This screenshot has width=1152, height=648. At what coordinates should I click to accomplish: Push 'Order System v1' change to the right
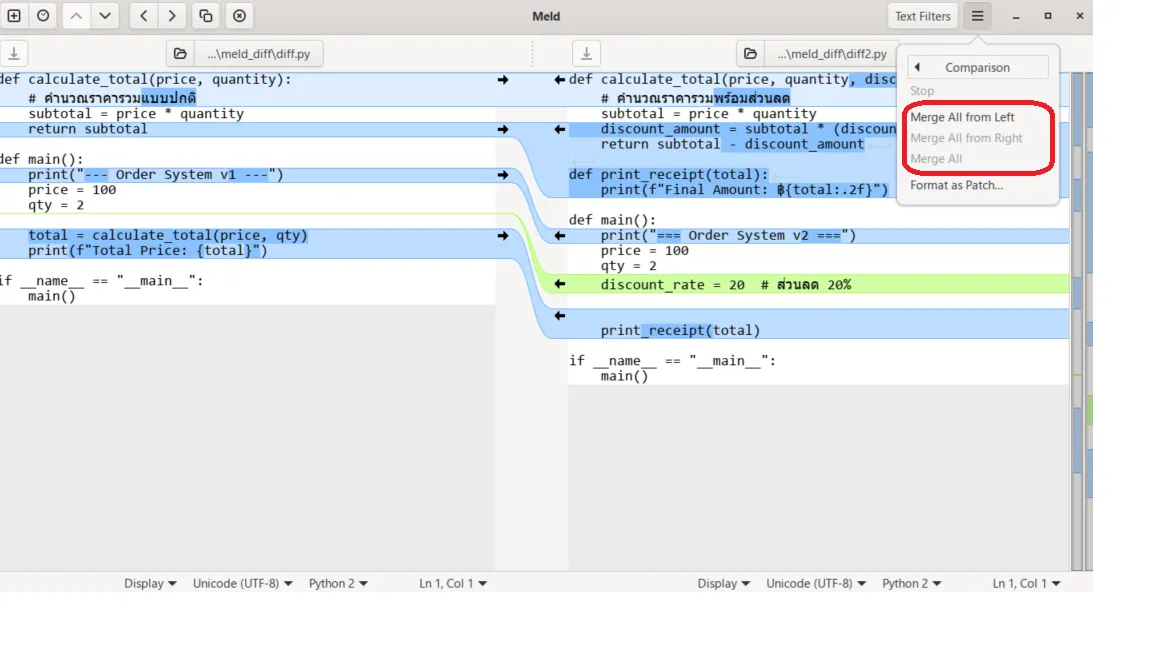click(503, 175)
